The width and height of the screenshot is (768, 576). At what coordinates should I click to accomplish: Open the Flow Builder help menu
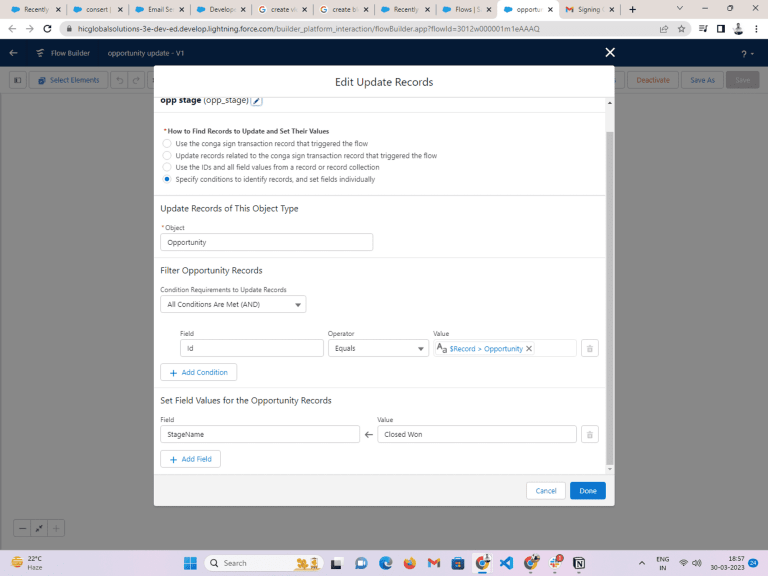[747, 54]
